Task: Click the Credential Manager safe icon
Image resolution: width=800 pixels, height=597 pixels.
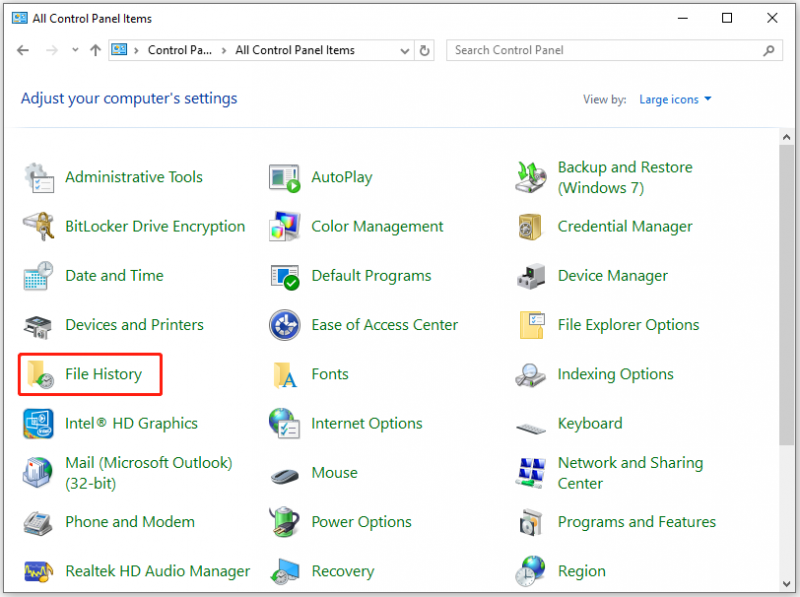Action: 531,227
